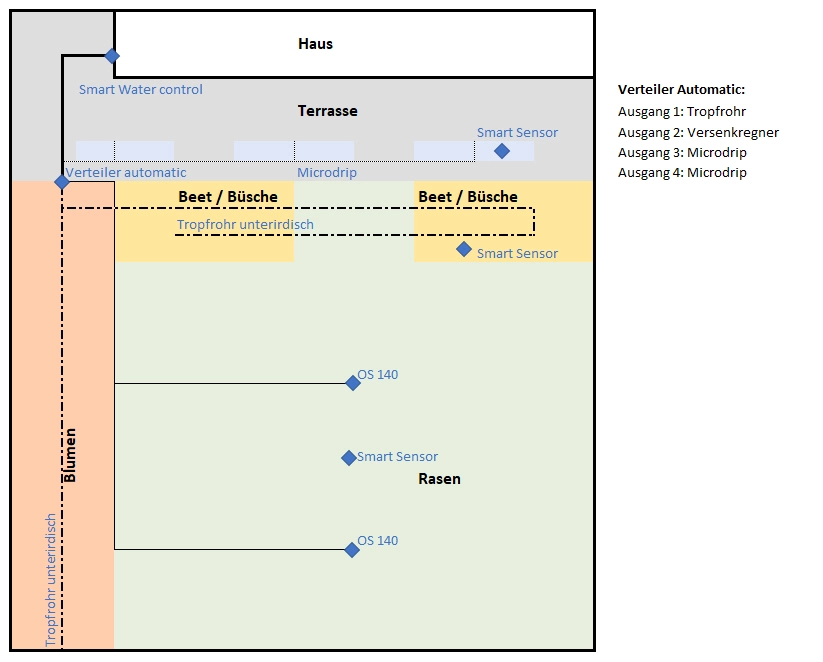Click the Smart Water control diamond marker
Screen dimensions: 823x662
coord(113,56)
